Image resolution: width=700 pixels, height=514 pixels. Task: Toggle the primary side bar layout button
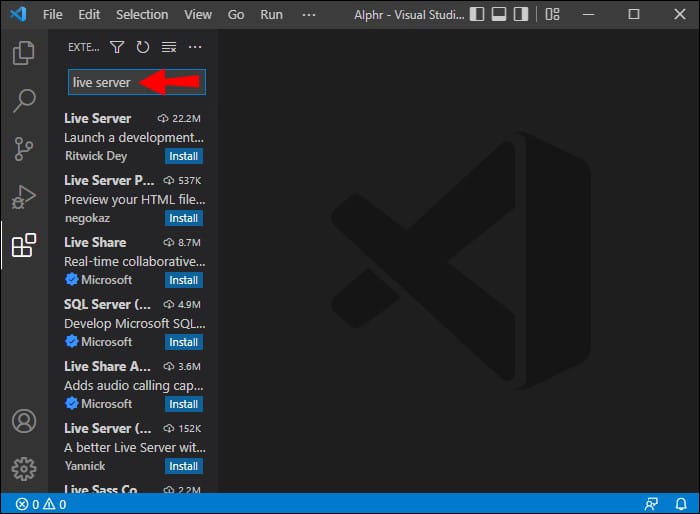pos(477,15)
